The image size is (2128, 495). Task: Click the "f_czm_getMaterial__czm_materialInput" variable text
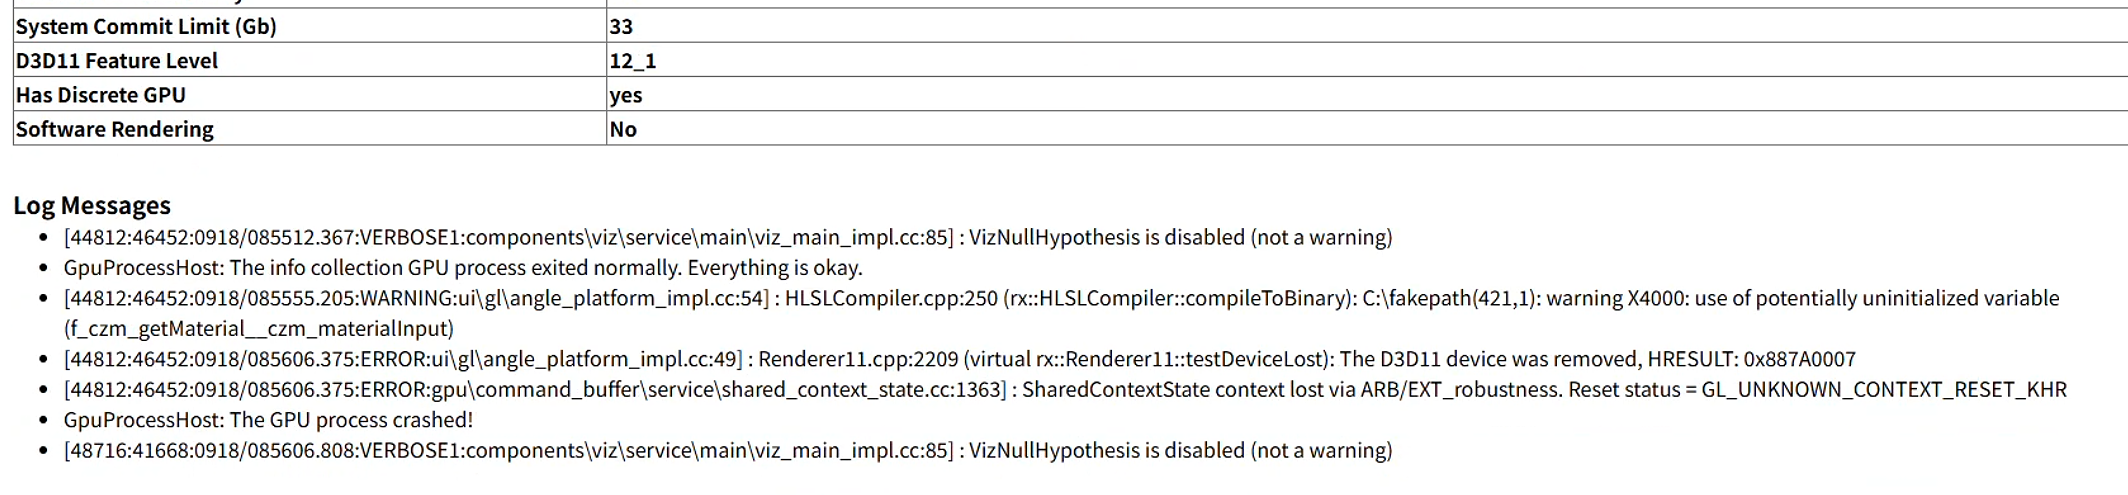coord(259,328)
